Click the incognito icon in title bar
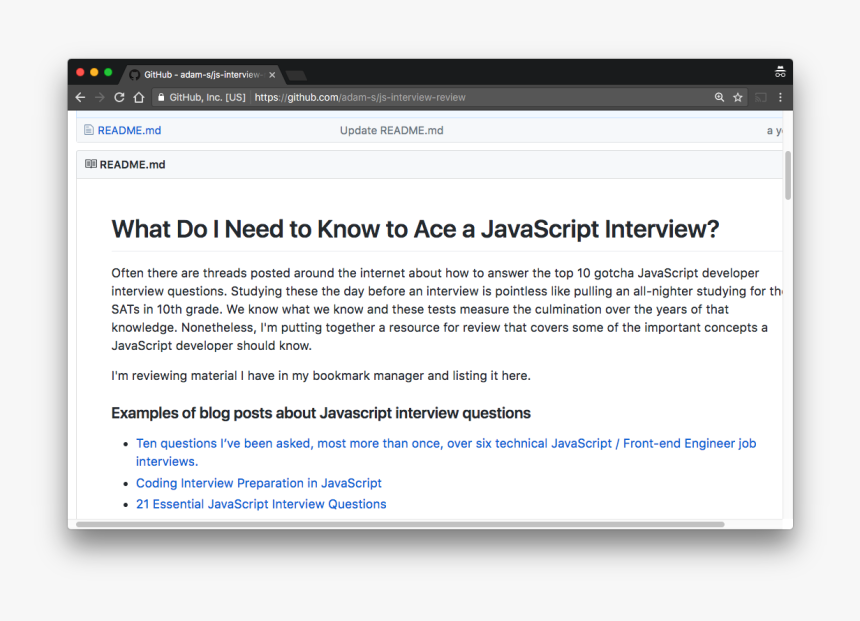This screenshot has width=860, height=621. (x=780, y=73)
